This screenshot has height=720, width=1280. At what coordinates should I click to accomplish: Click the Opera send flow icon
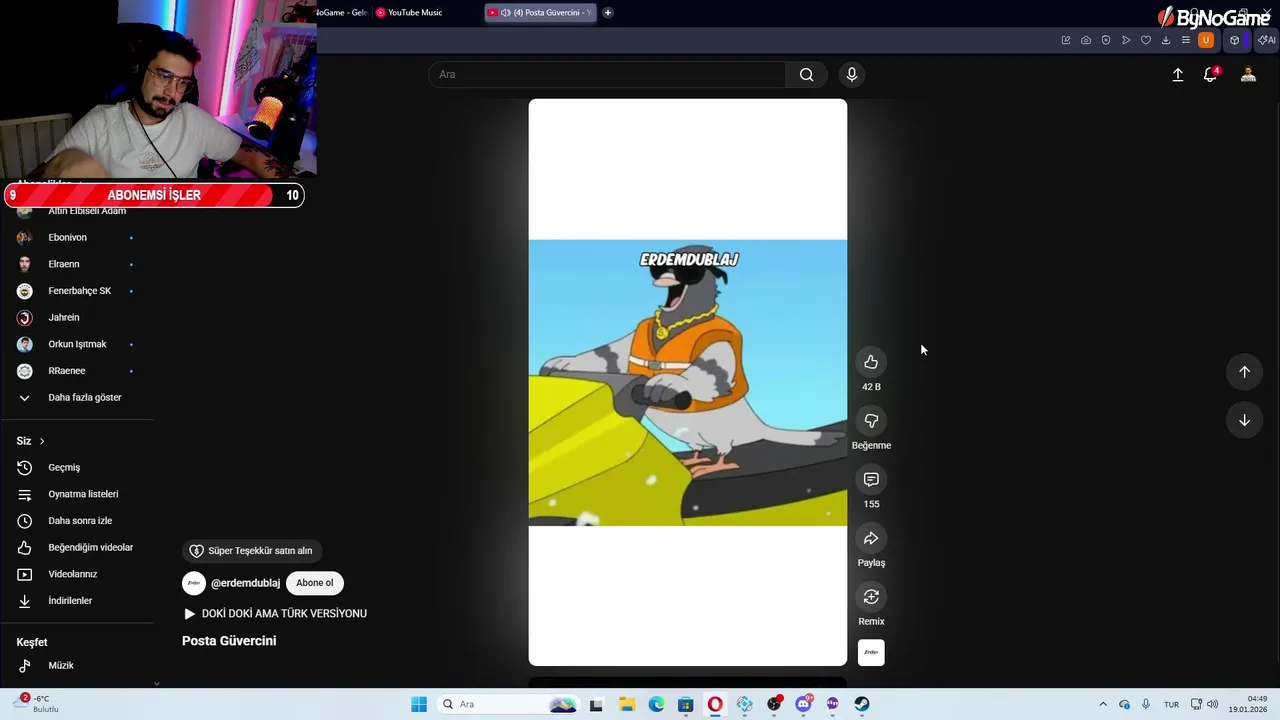[1126, 40]
